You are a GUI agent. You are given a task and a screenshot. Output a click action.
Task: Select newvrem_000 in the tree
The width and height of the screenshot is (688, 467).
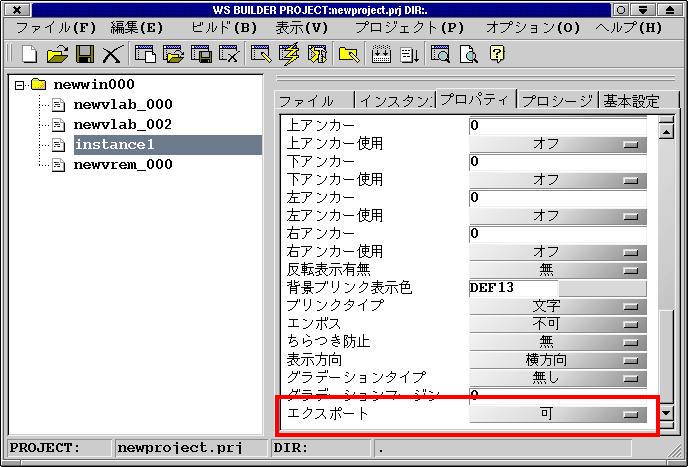click(123, 165)
